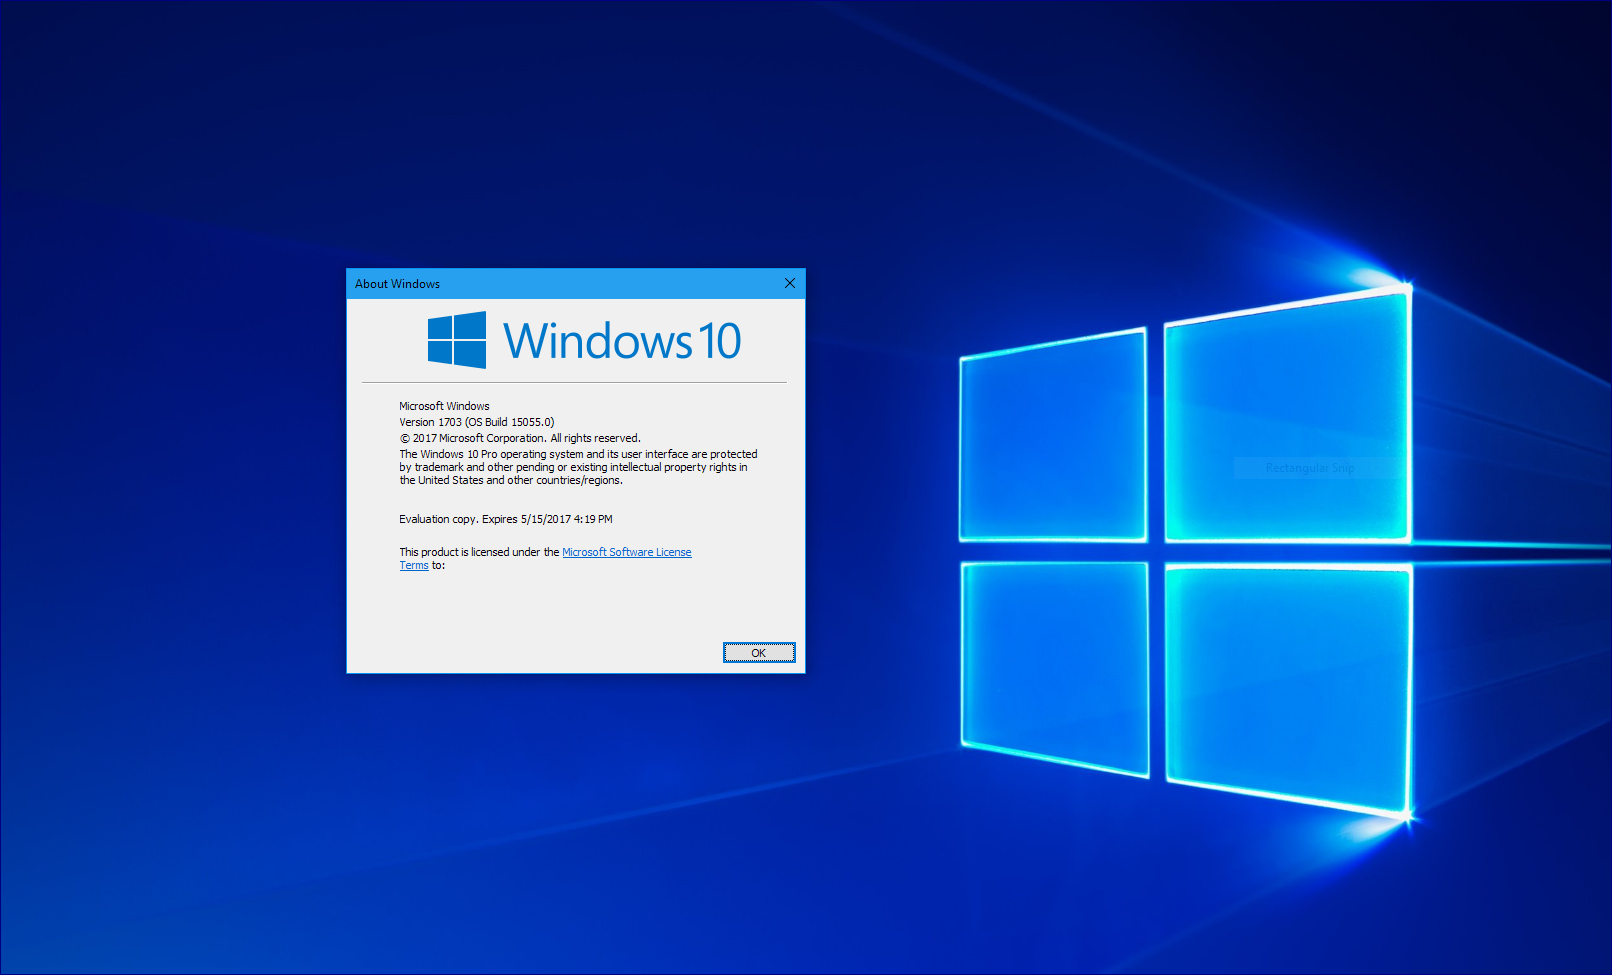1612x975 pixels.
Task: Click the separator line under the logo
Action: pos(574,382)
